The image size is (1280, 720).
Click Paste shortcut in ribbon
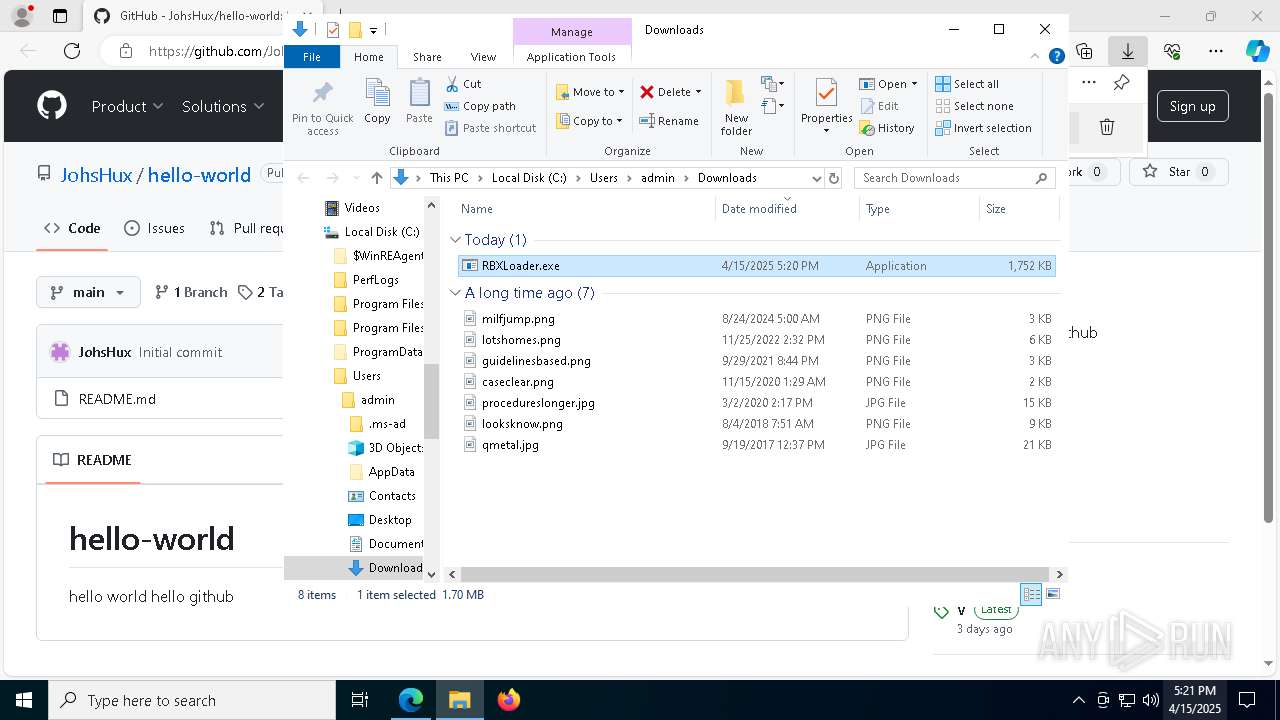pyautogui.click(x=490, y=128)
